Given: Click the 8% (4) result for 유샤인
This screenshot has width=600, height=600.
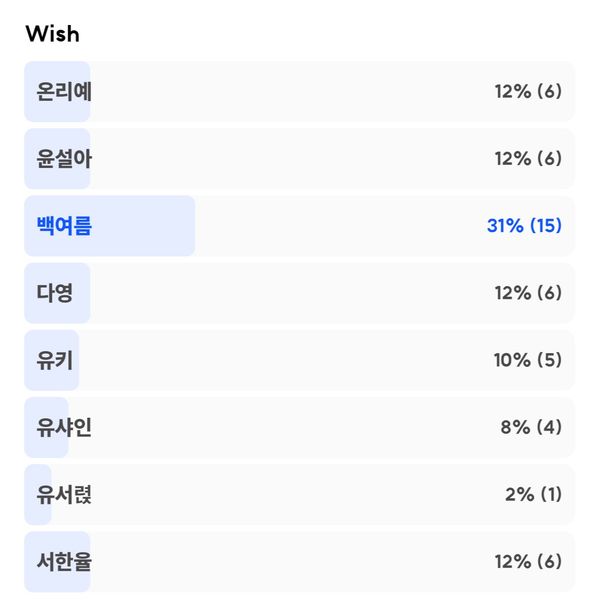Looking at the screenshot, I should pyautogui.click(x=531, y=427).
